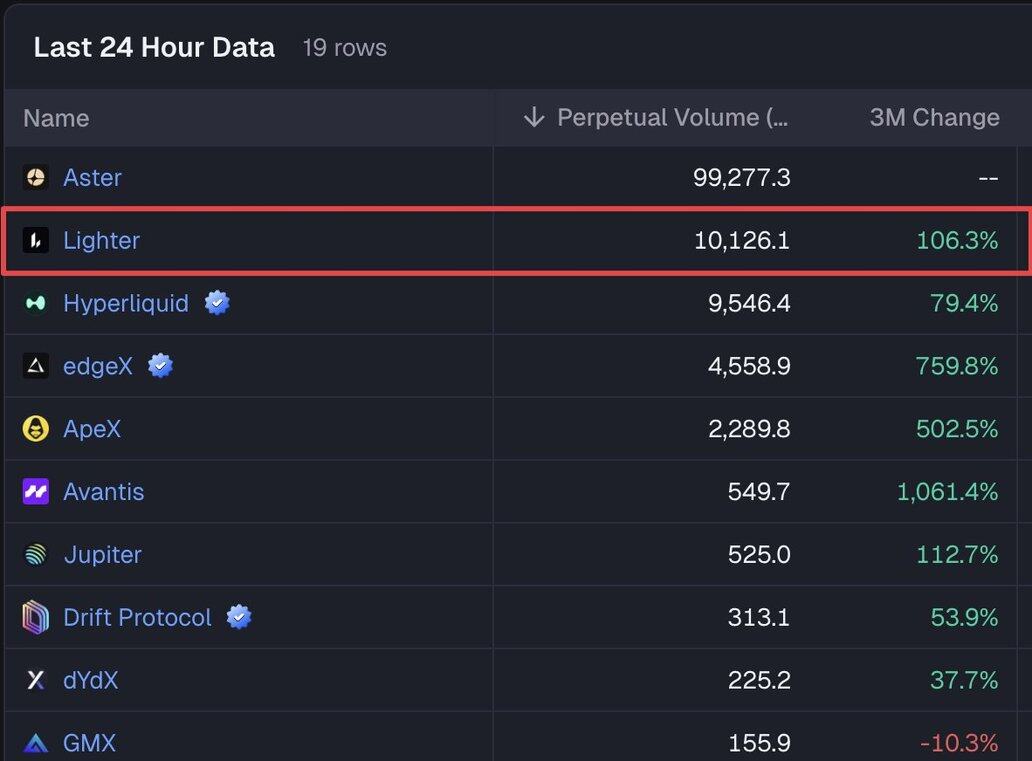Screen dimensions: 1032x761
Task: Open the Hyperliquid protocol link
Action: tap(126, 303)
